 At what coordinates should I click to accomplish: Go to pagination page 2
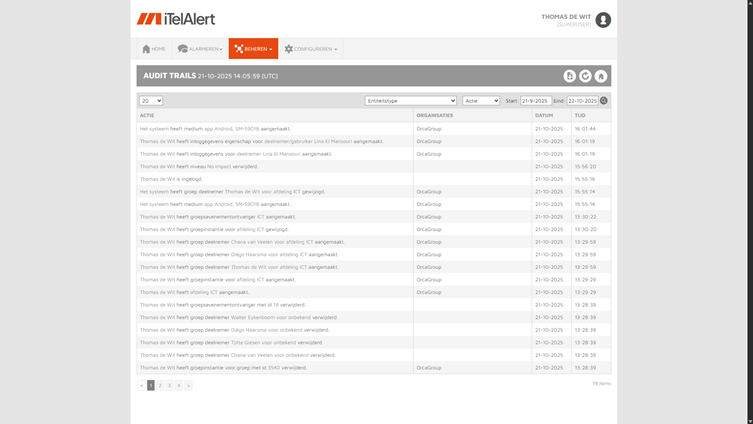pyautogui.click(x=160, y=385)
